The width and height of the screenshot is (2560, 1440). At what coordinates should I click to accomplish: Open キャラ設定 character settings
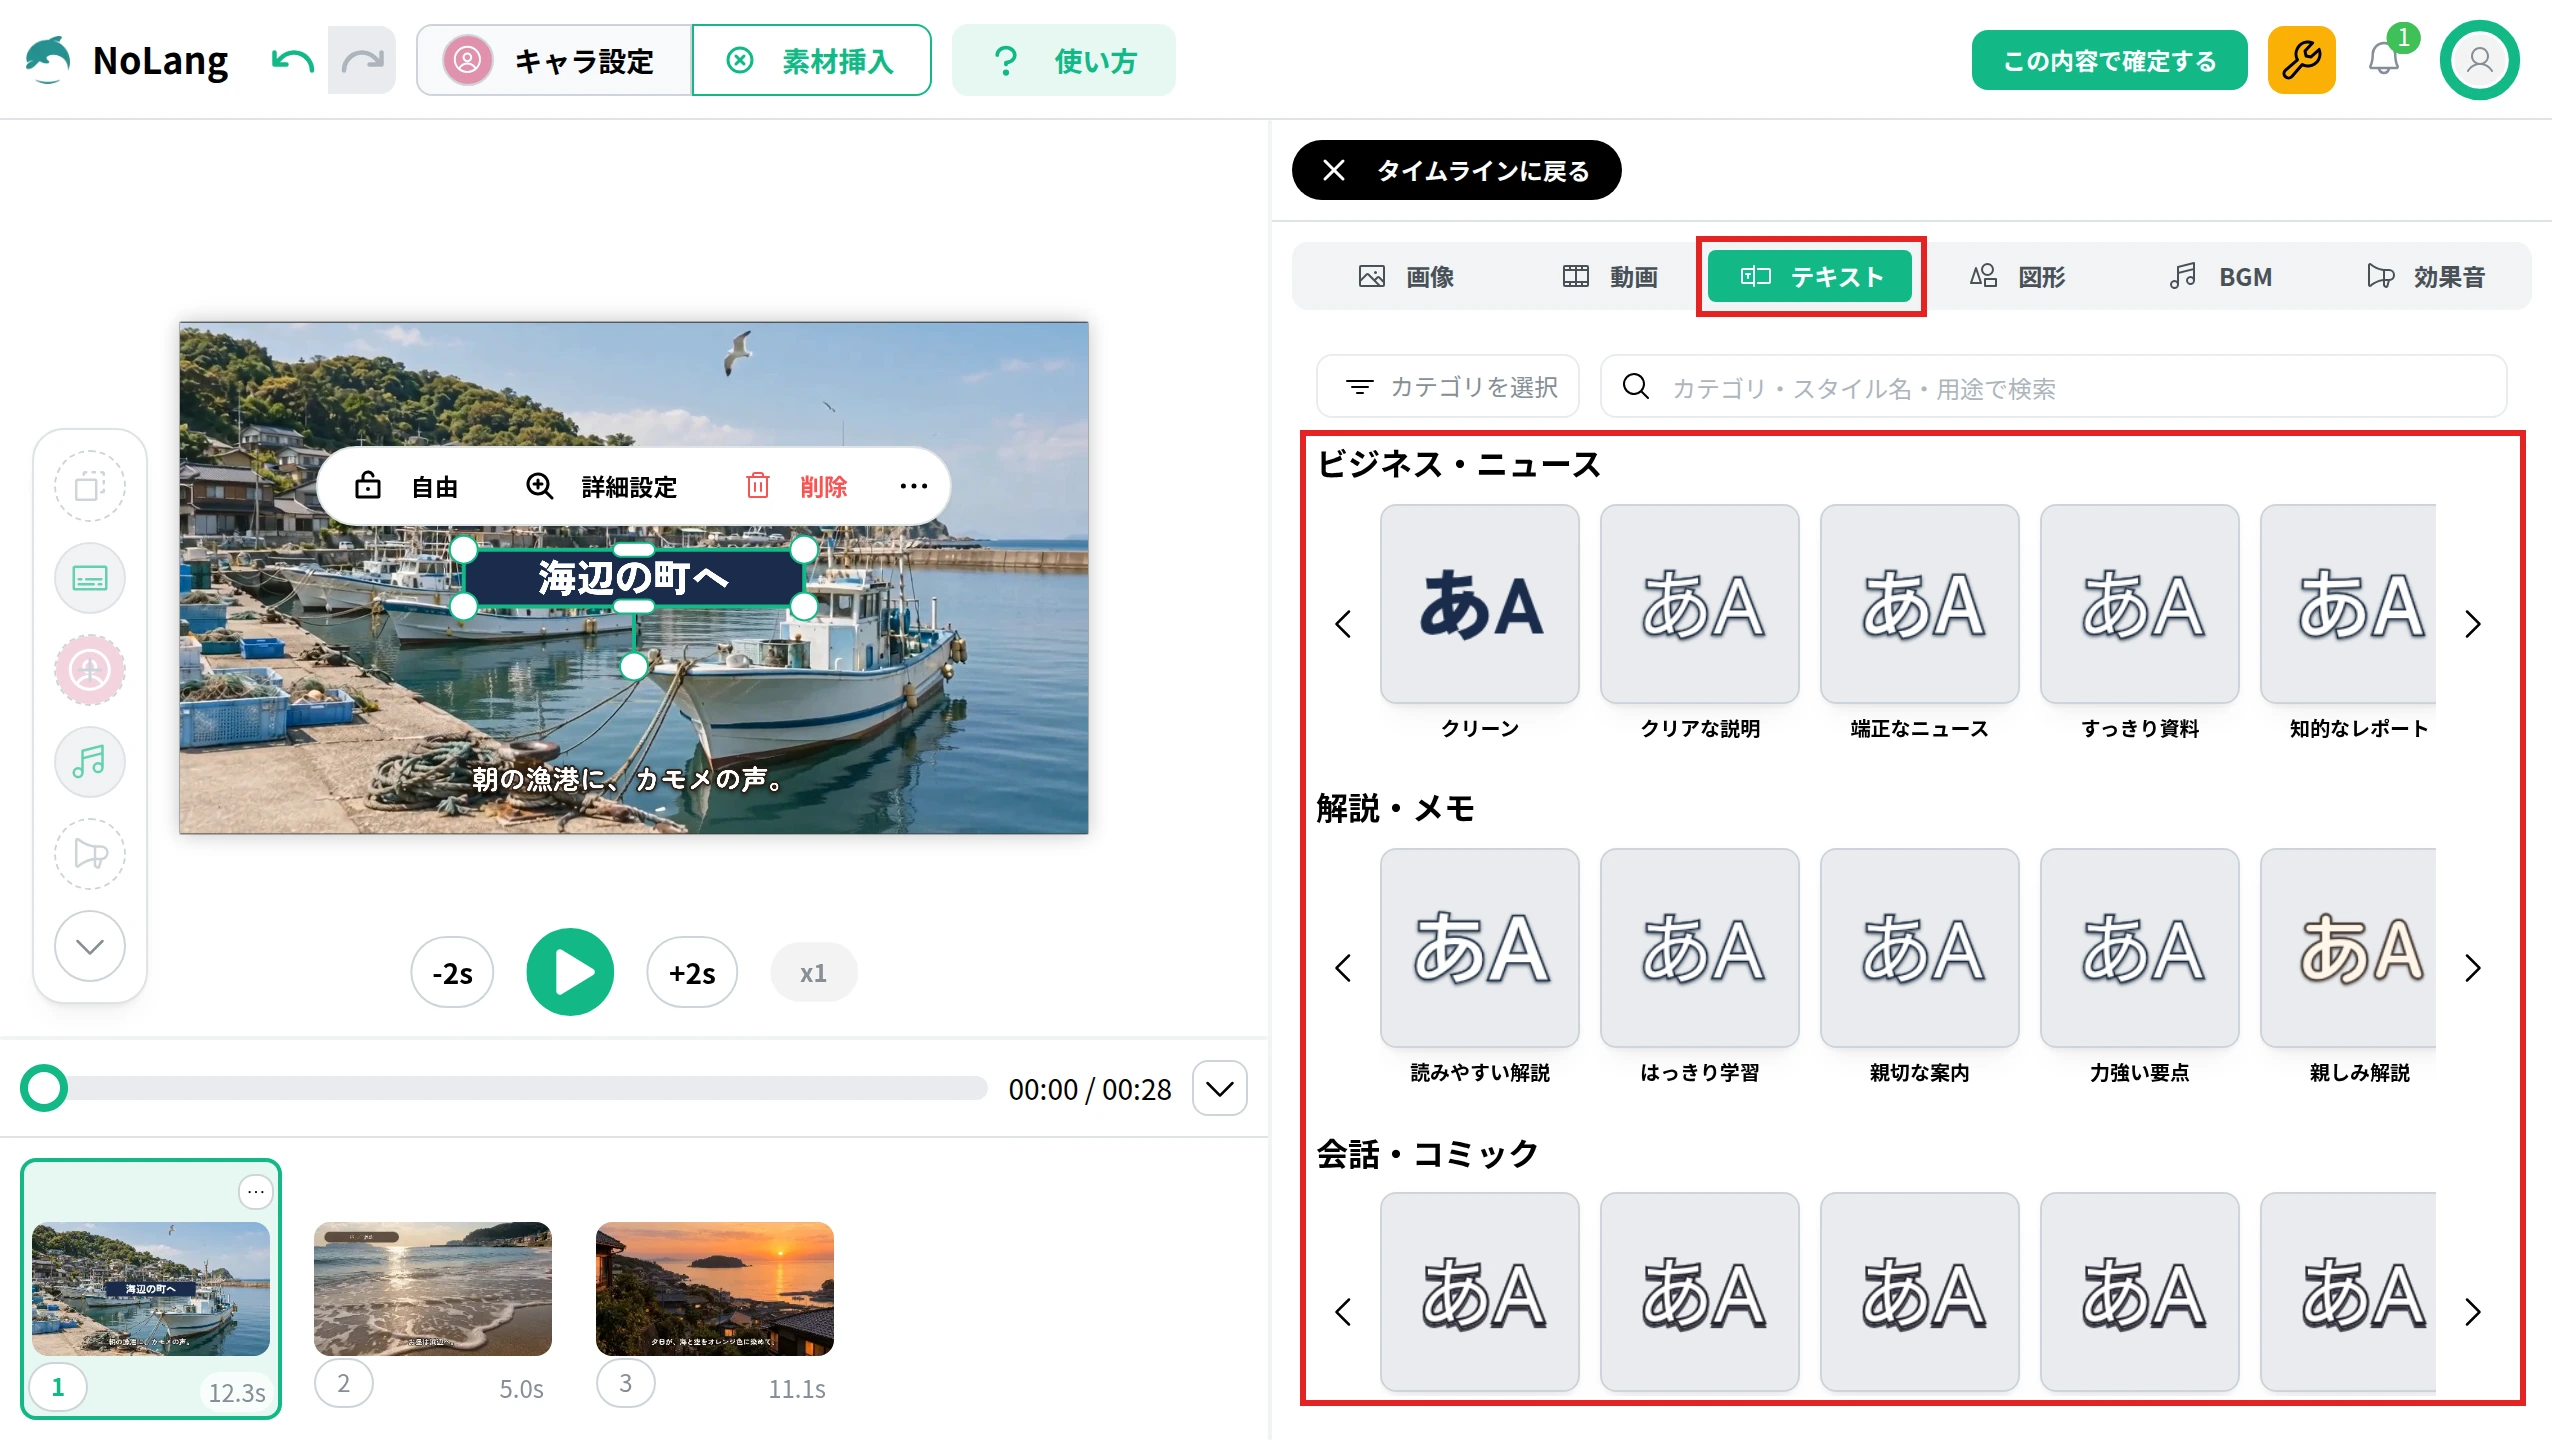(554, 61)
